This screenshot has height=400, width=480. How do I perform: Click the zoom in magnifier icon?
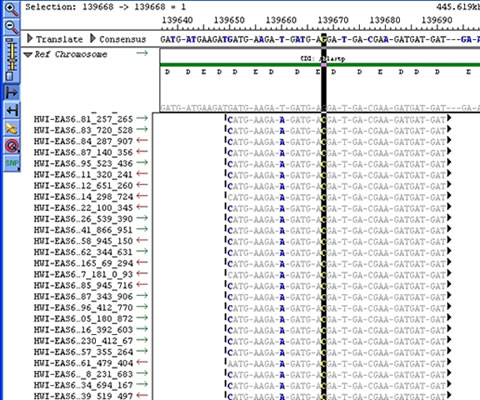pos(11,9)
